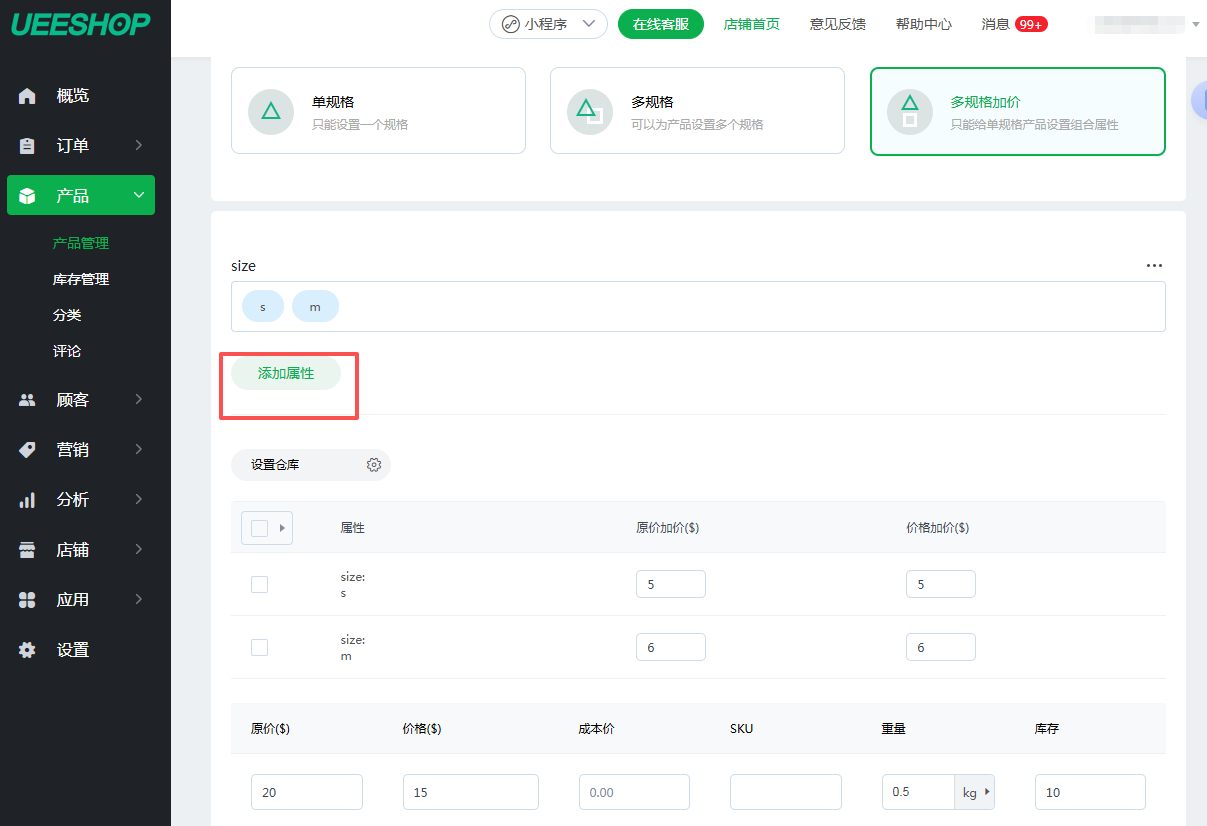Click the 店铺 storefront icon
This screenshot has width=1207, height=826.
pos(27,550)
